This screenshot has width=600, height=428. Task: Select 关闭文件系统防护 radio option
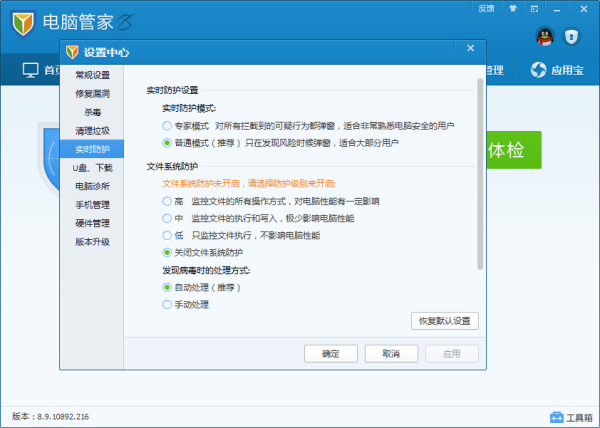pos(167,252)
